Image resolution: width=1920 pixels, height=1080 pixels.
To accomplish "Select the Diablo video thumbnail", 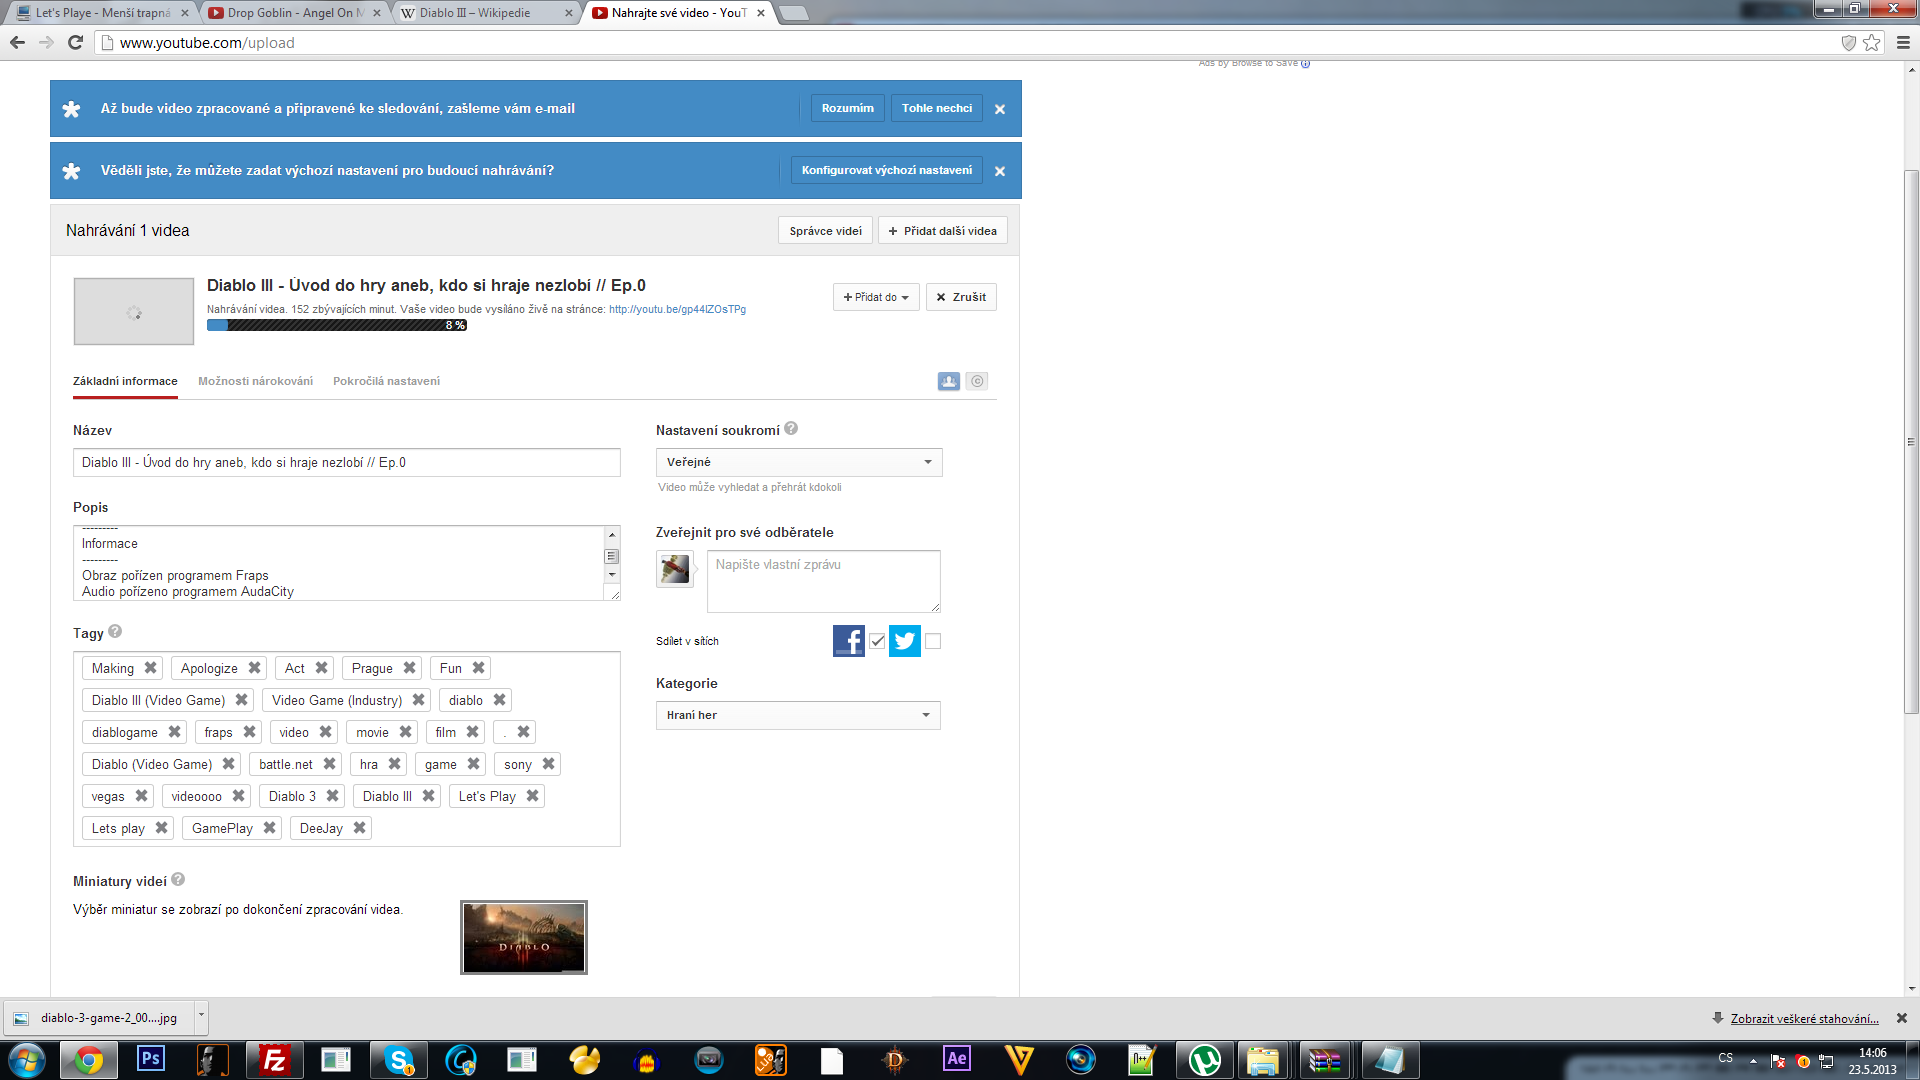I will coord(523,937).
